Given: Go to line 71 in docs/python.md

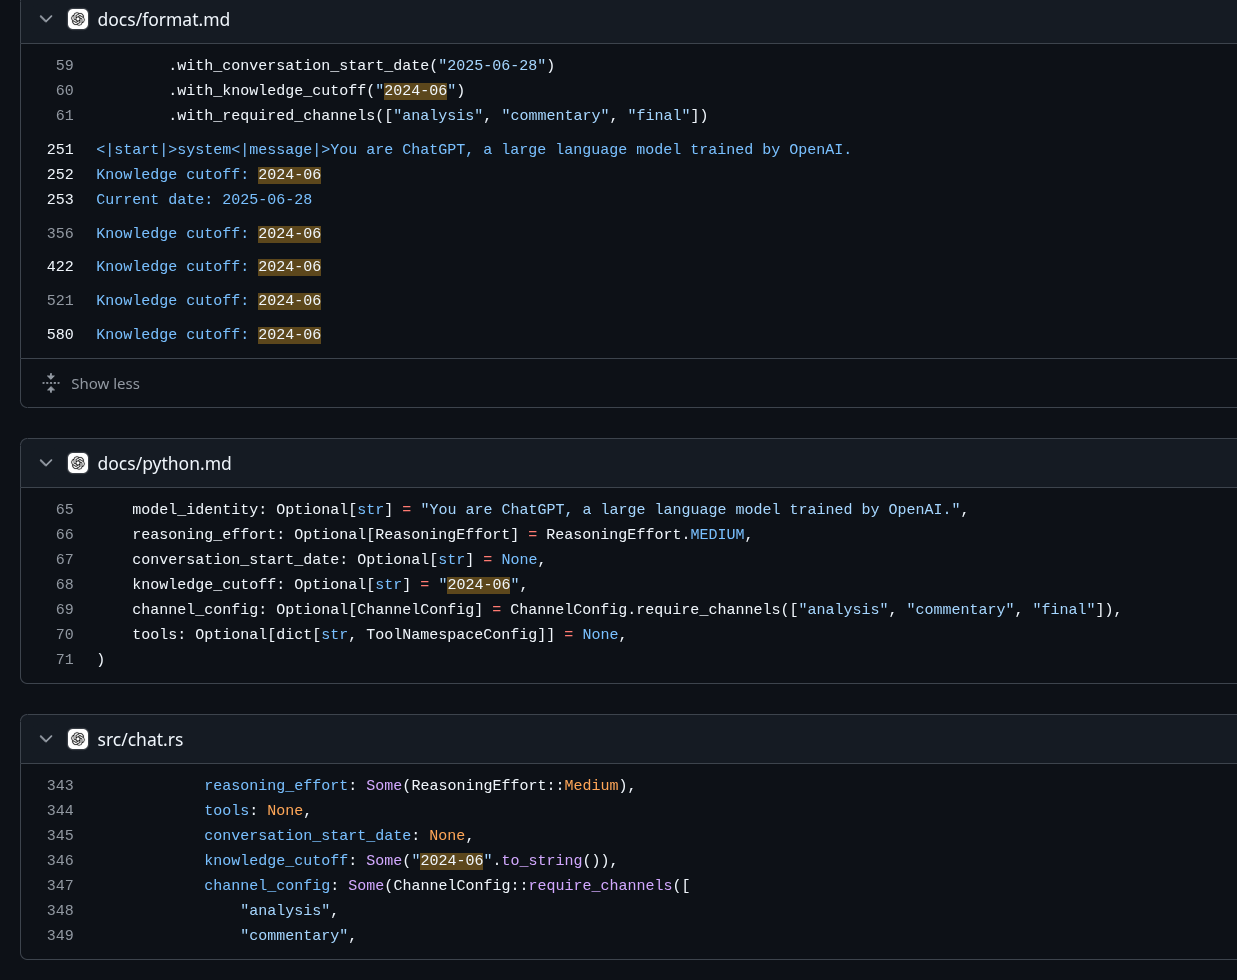Looking at the screenshot, I should (64, 659).
